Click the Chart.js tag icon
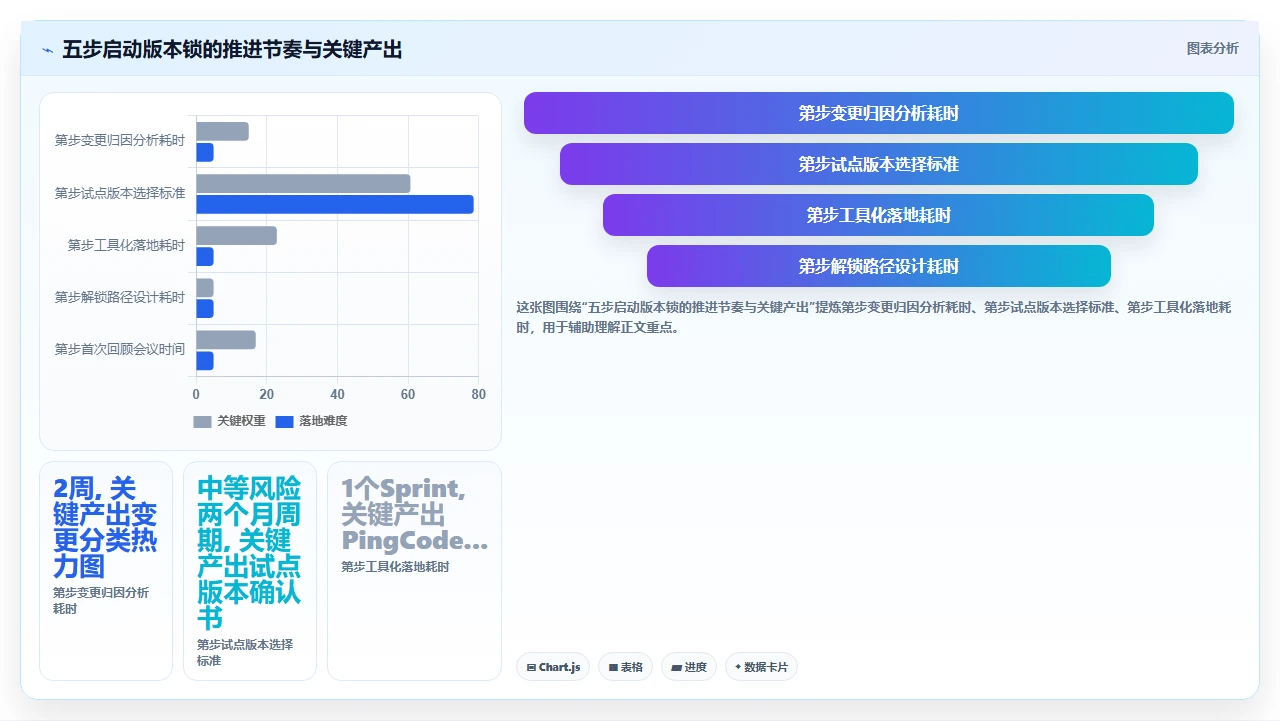 (x=531, y=667)
